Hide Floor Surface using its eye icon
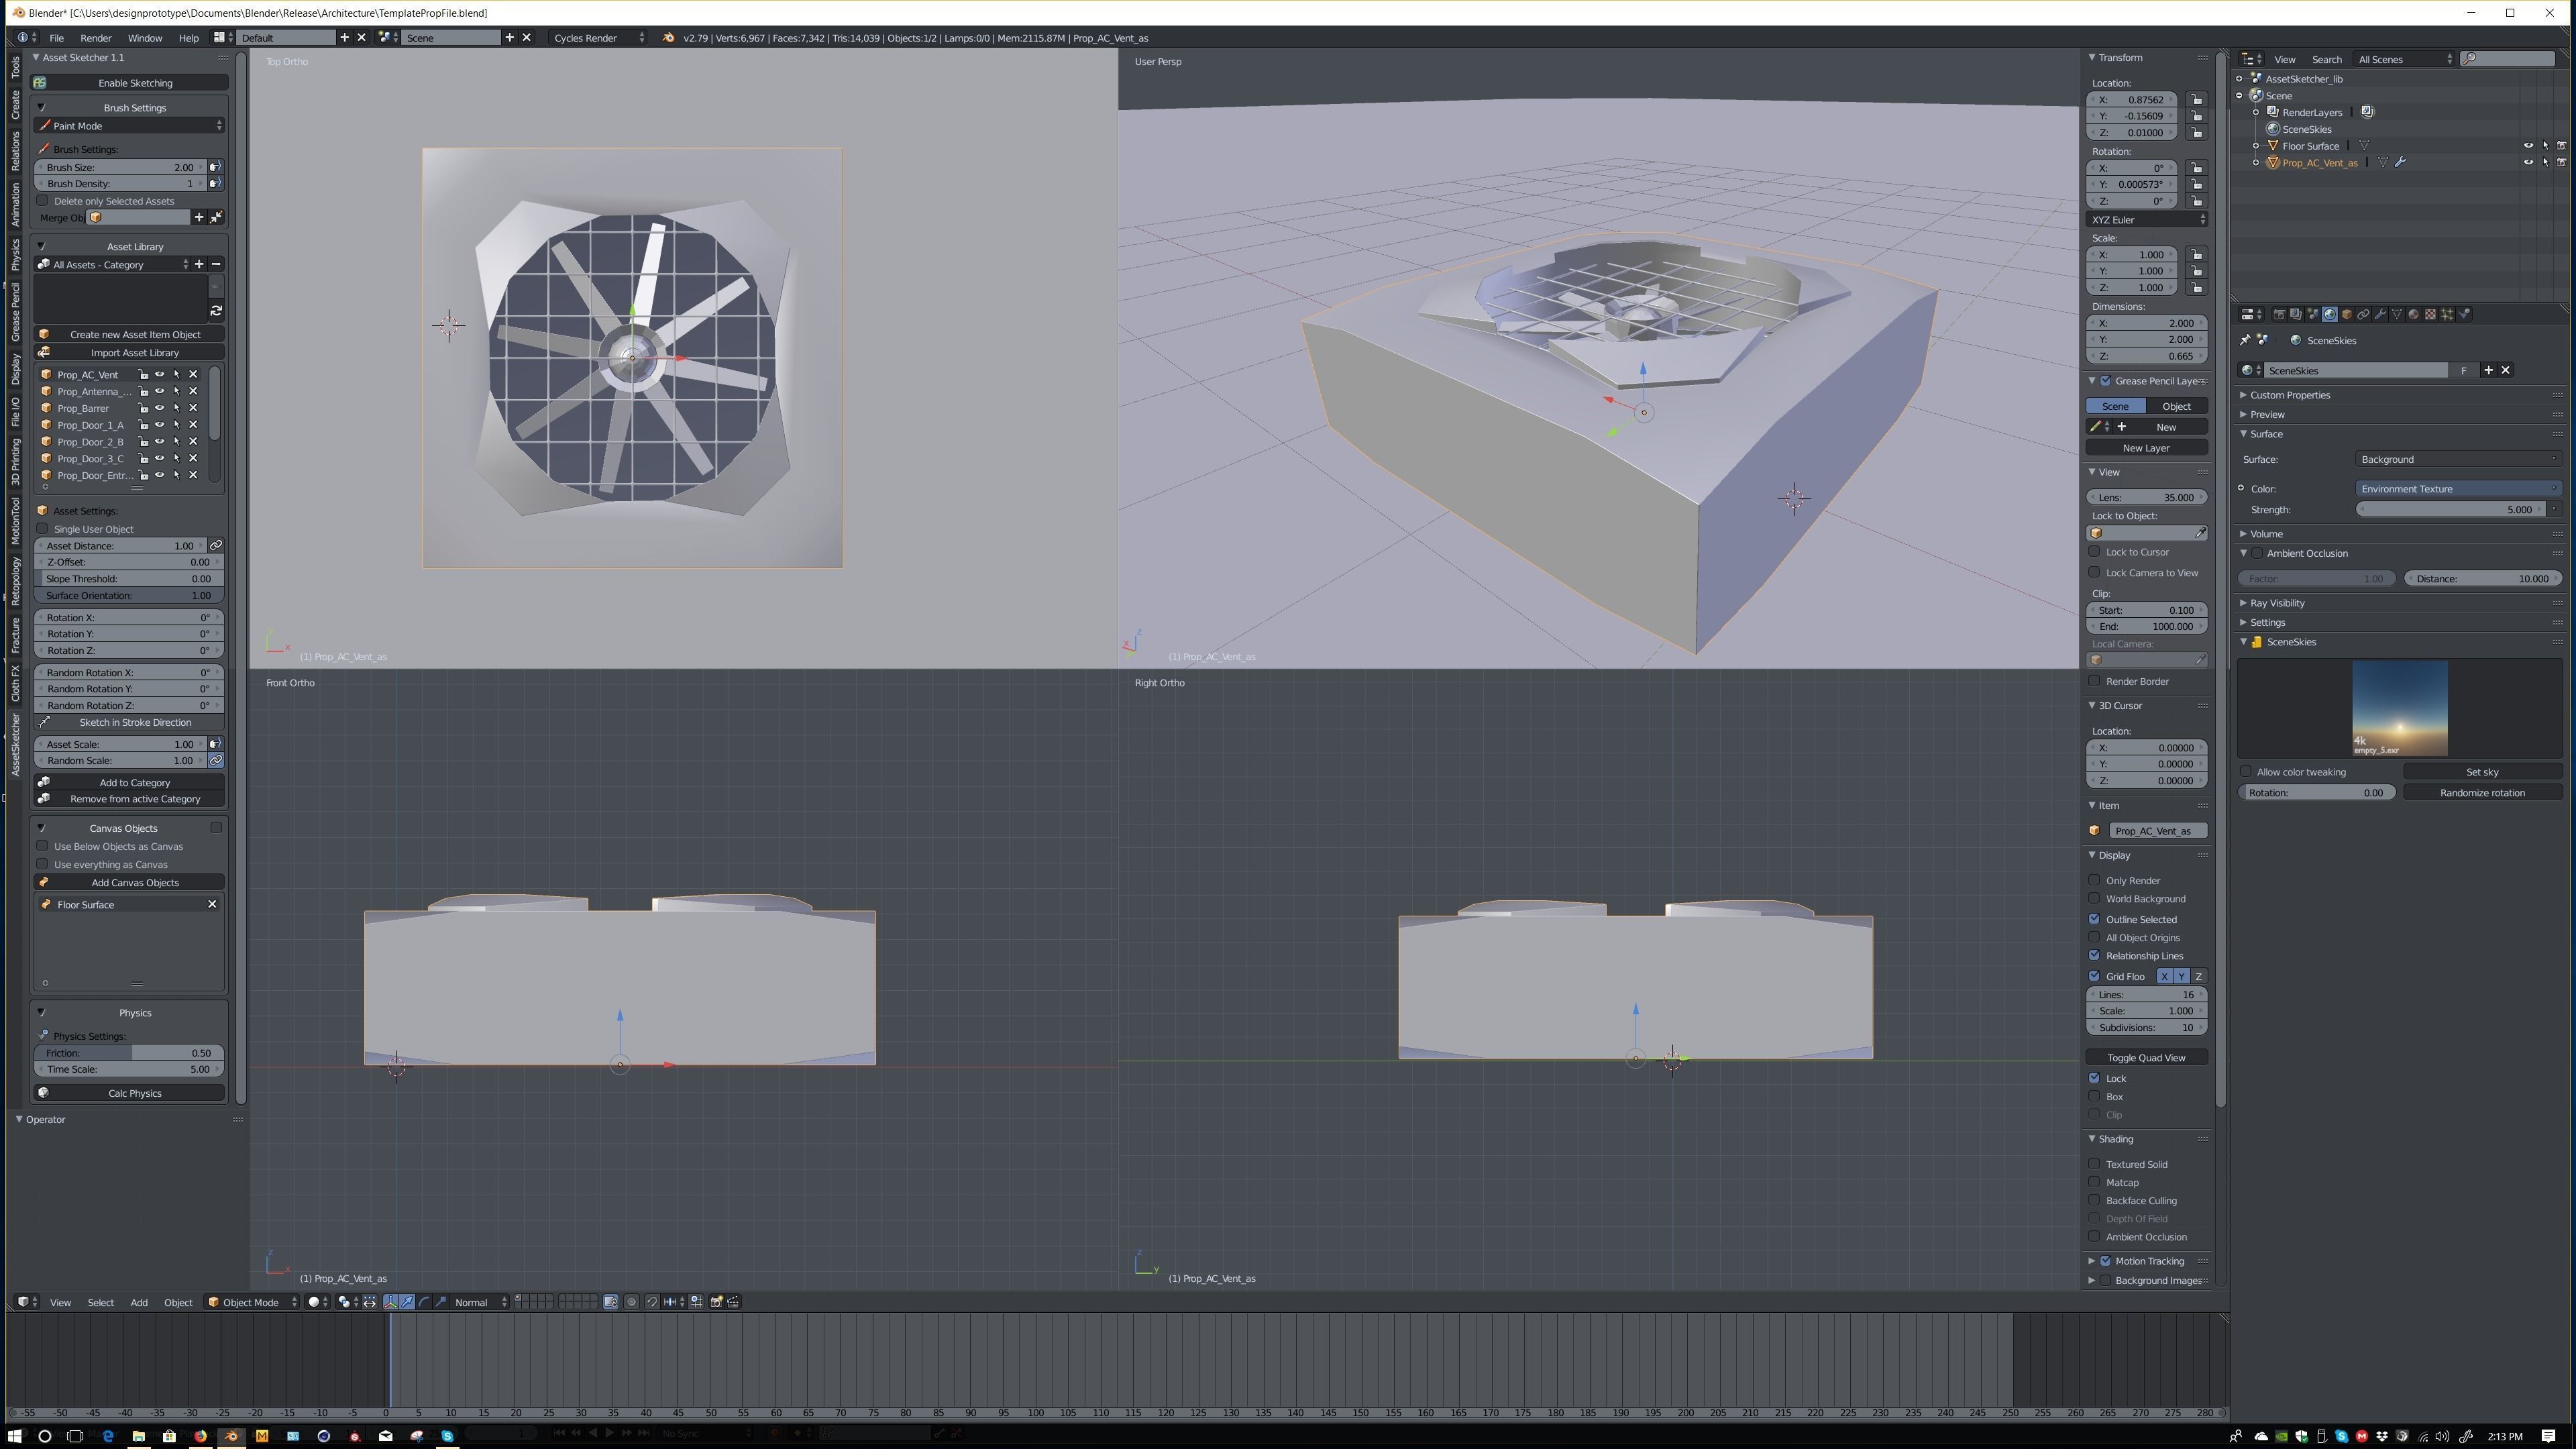This screenshot has height=1449, width=2576. coord(2528,146)
